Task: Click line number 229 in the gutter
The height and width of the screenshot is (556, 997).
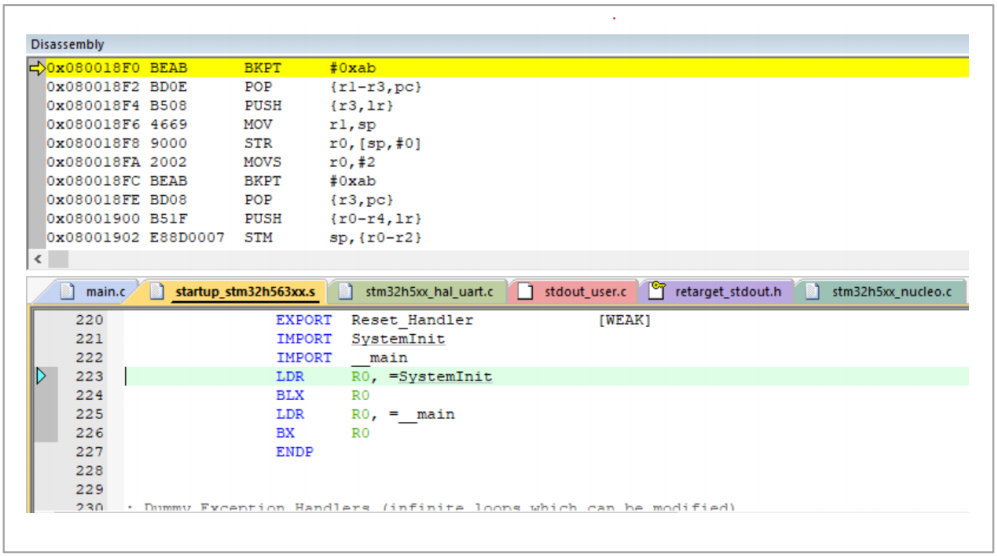Action: [x=89, y=489]
